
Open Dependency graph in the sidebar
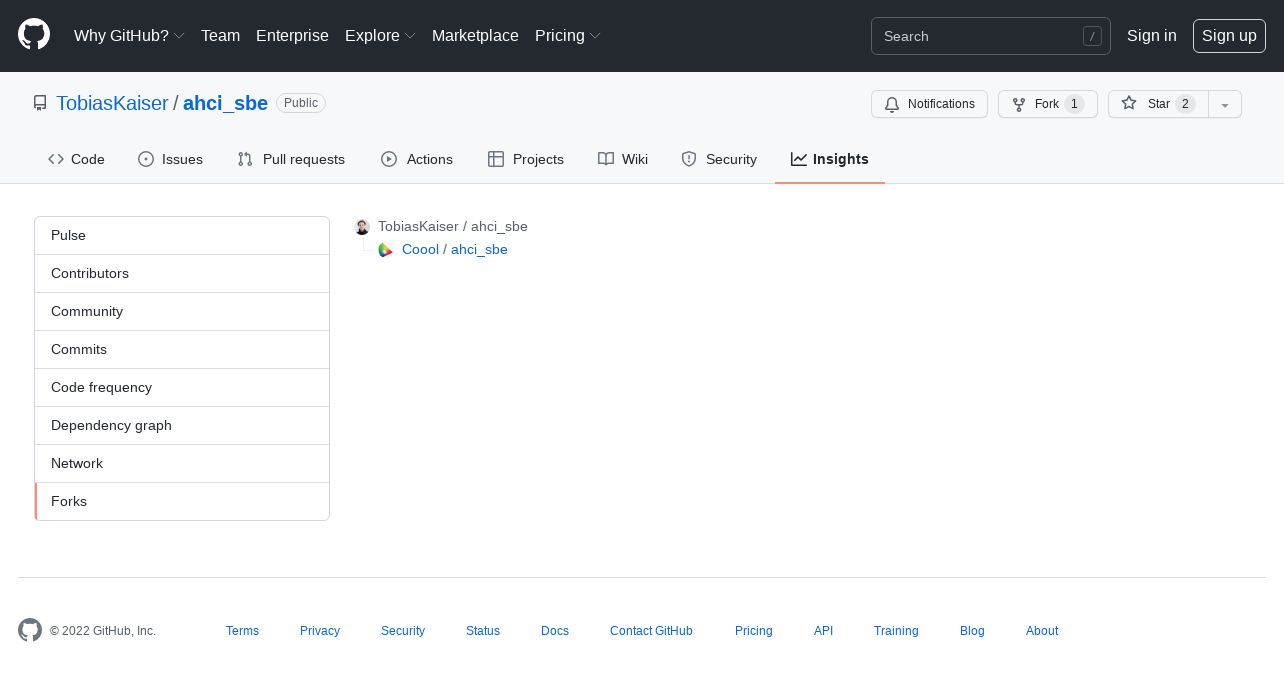[x=182, y=425]
